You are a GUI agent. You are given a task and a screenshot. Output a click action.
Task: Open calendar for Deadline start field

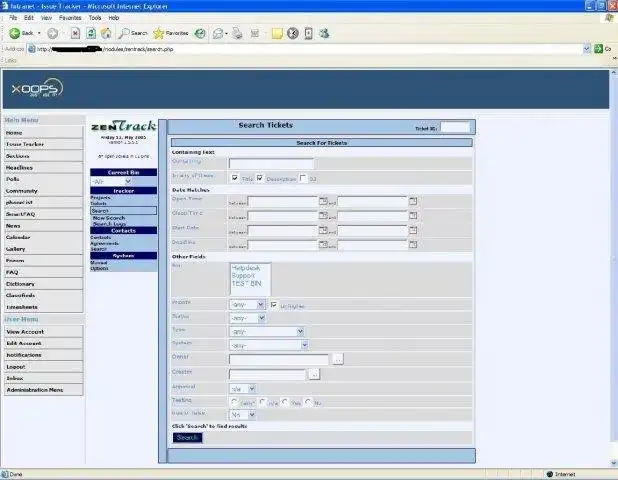[323, 244]
